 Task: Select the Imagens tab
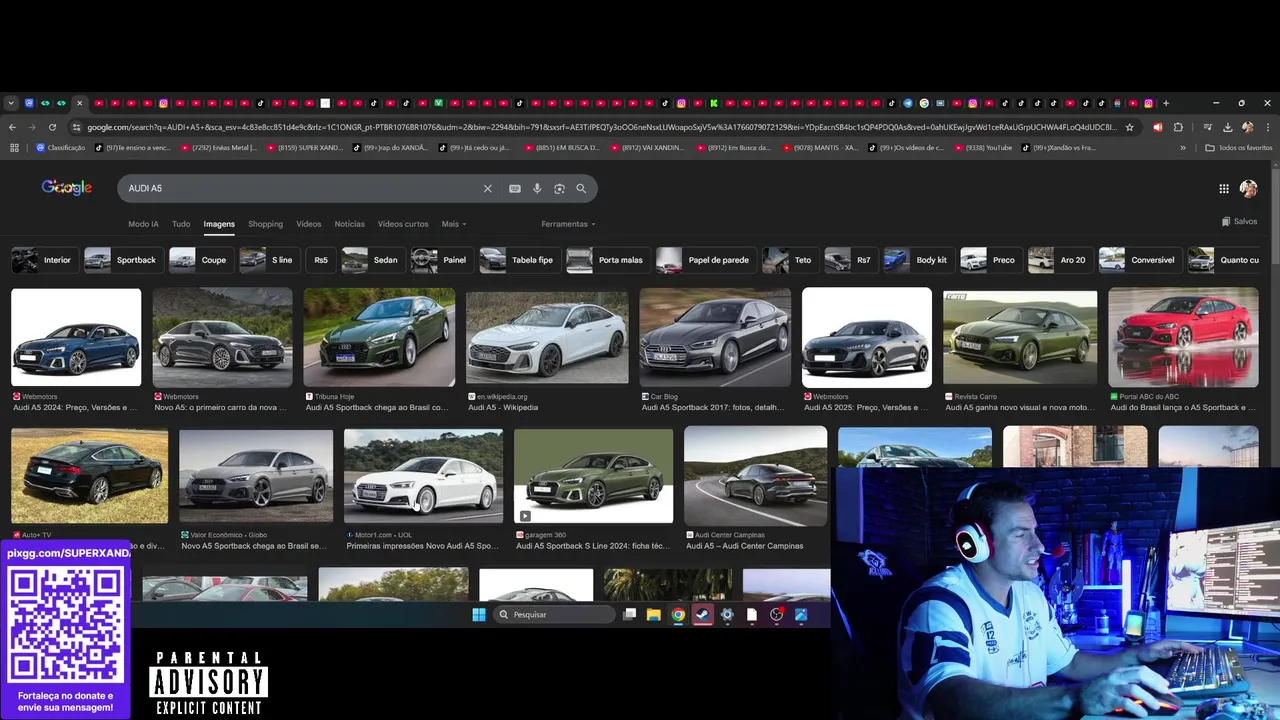tap(219, 224)
